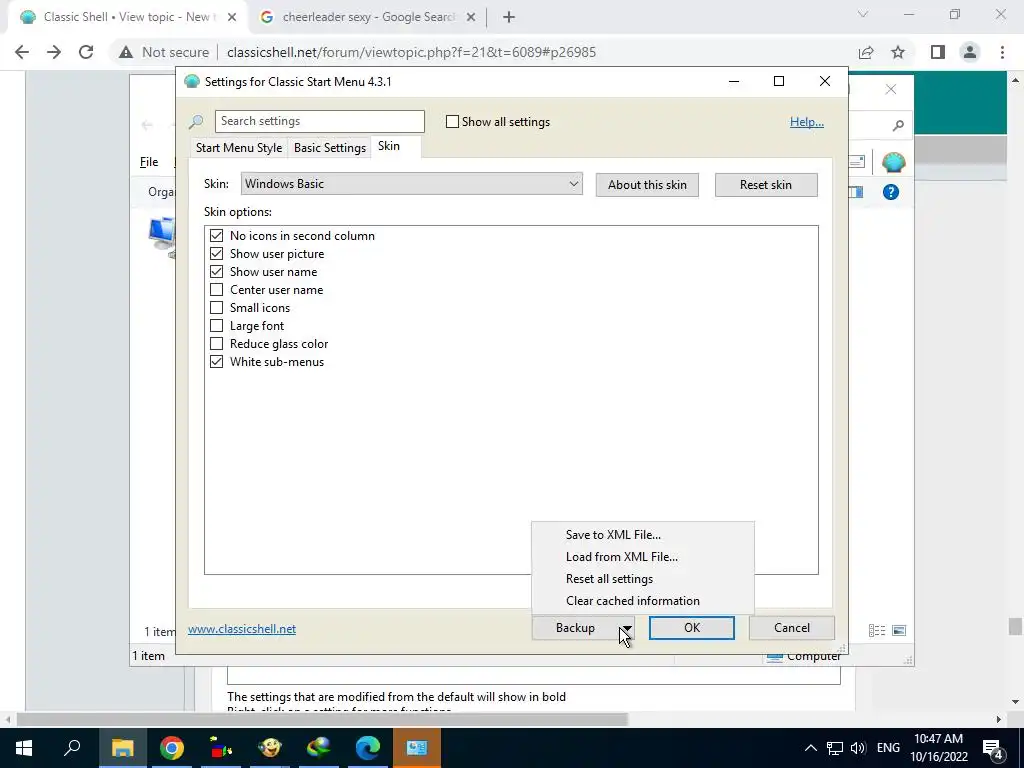Toggle Show all settings checkbox
Viewport: 1024px width, 768px height.
452,121
